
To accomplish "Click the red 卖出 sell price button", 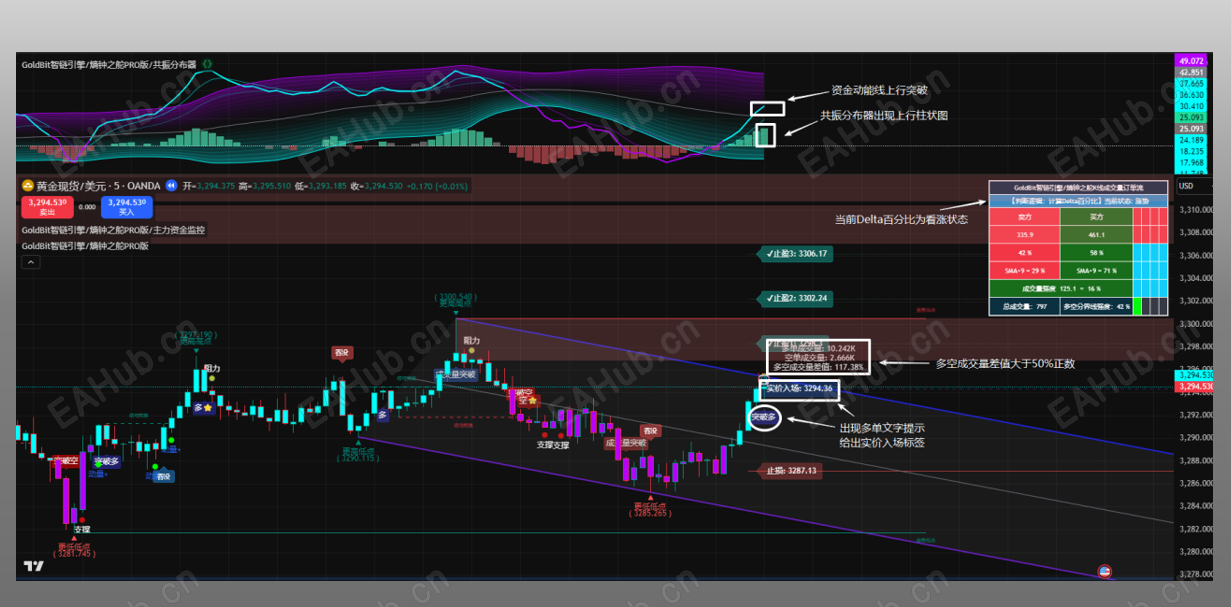I will [47, 207].
